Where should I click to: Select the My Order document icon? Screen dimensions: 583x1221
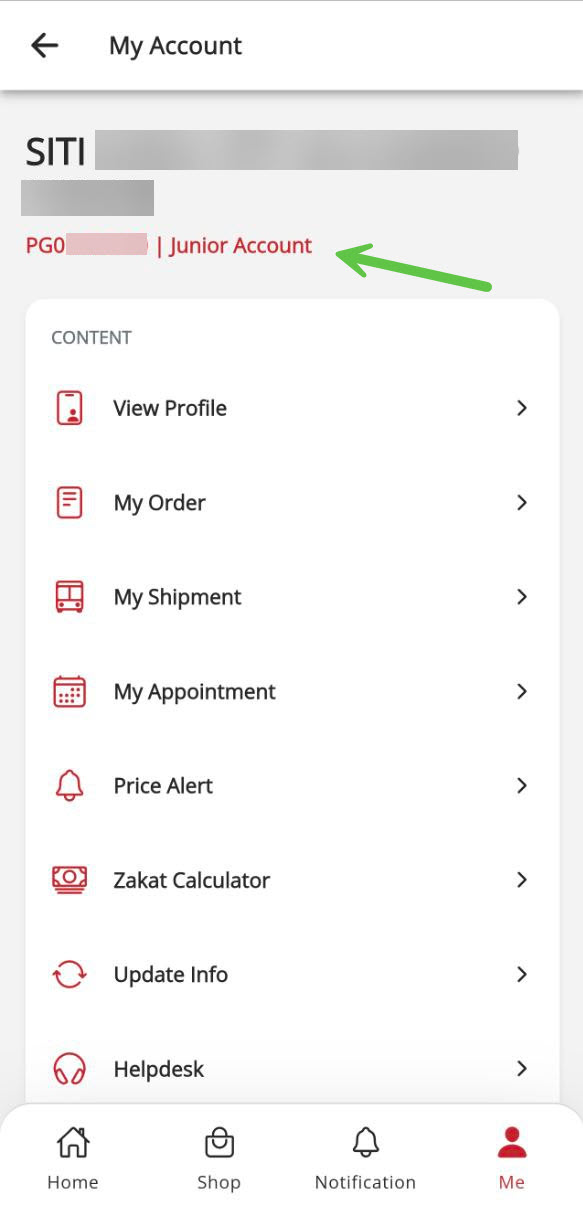pos(69,502)
